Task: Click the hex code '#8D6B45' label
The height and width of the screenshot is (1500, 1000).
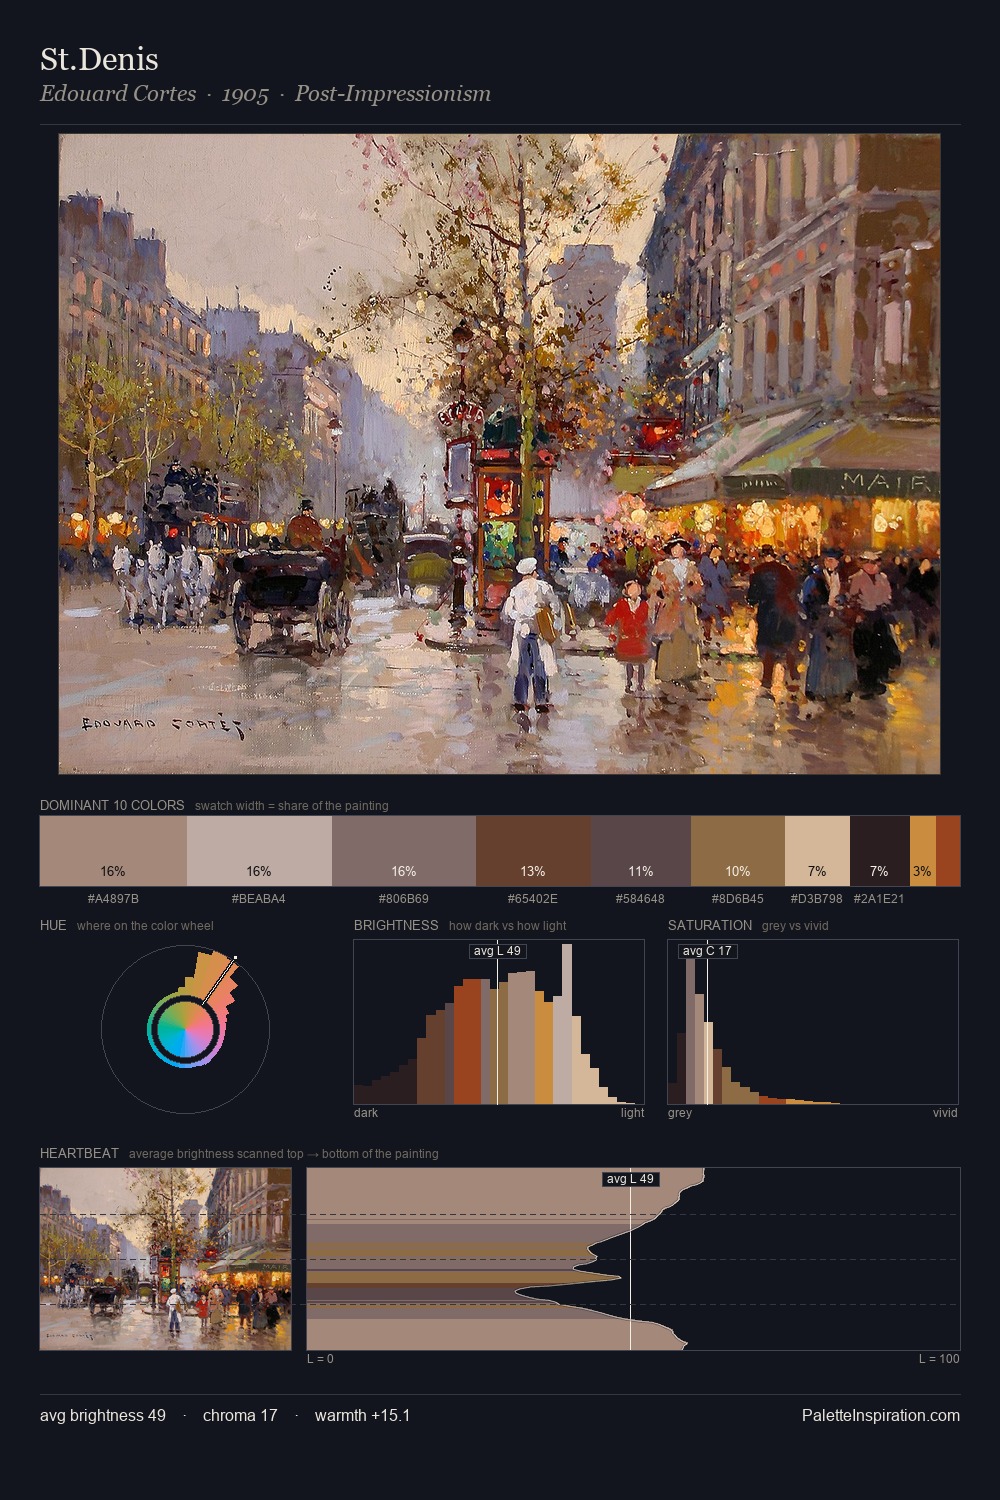Action: tap(738, 898)
